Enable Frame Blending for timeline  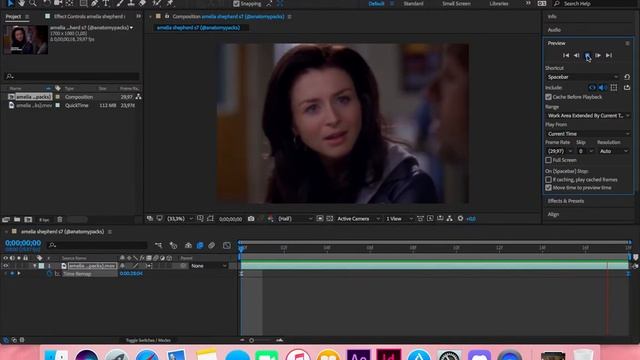pos(200,245)
